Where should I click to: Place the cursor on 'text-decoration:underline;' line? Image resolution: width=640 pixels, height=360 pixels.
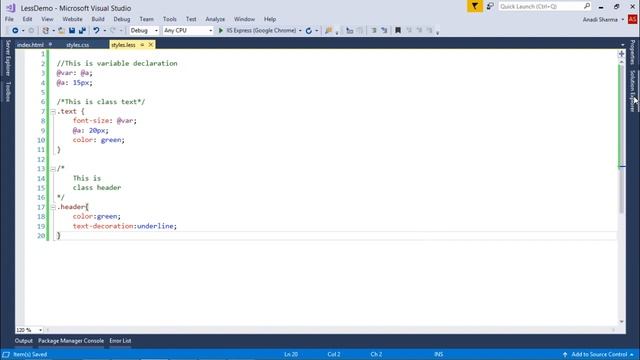coord(125,226)
